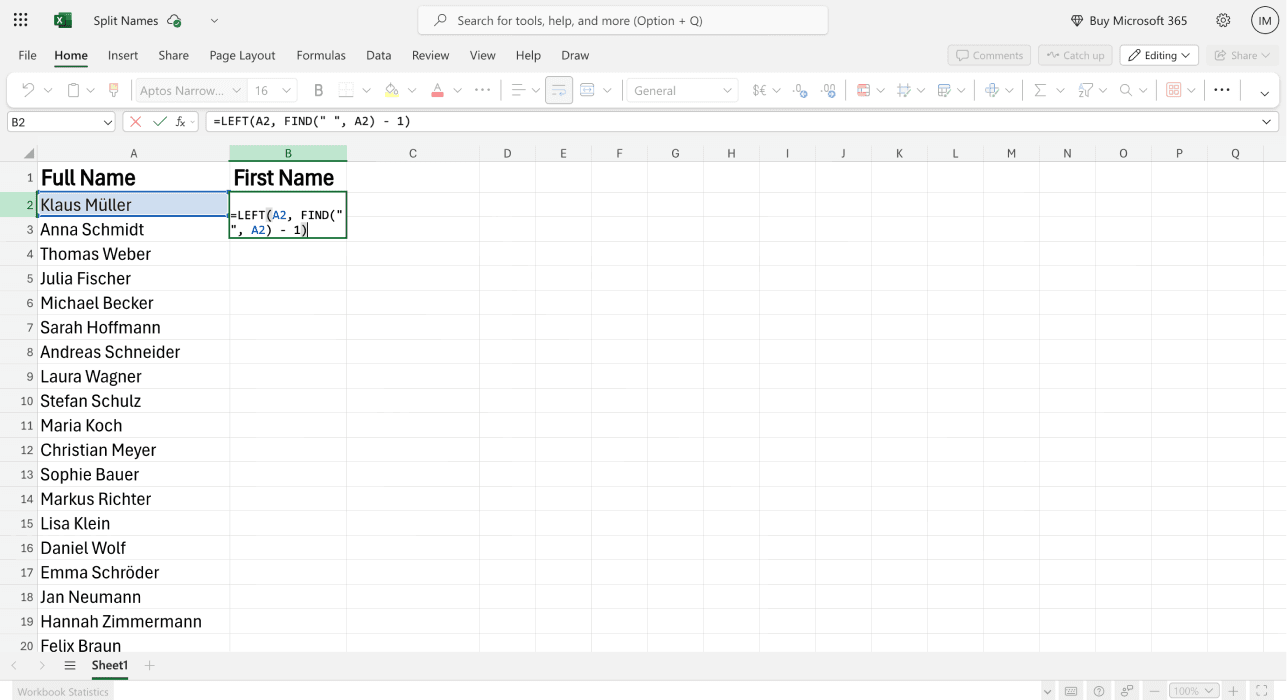The height and width of the screenshot is (700, 1287).
Task: Open the zoom level control showing 100%
Action: [x=1194, y=690]
